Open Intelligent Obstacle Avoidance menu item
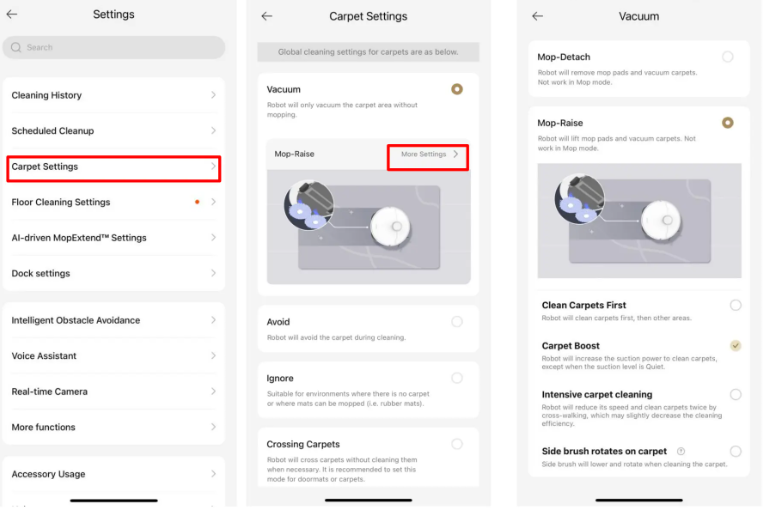The height and width of the screenshot is (511, 767). (113, 320)
